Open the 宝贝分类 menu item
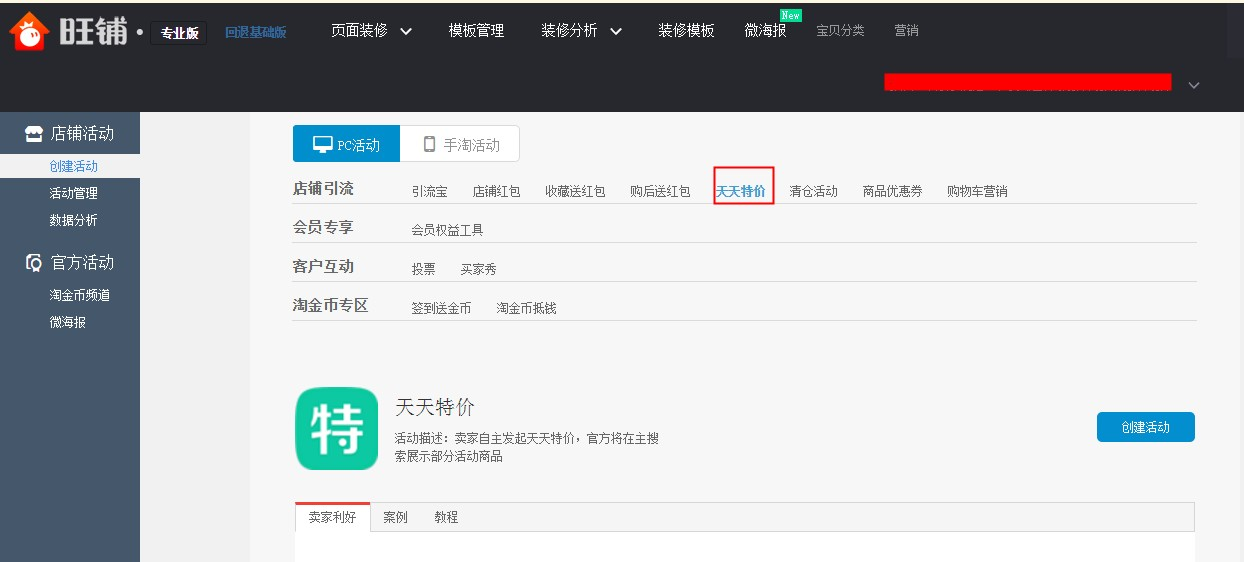 pyautogui.click(x=840, y=31)
